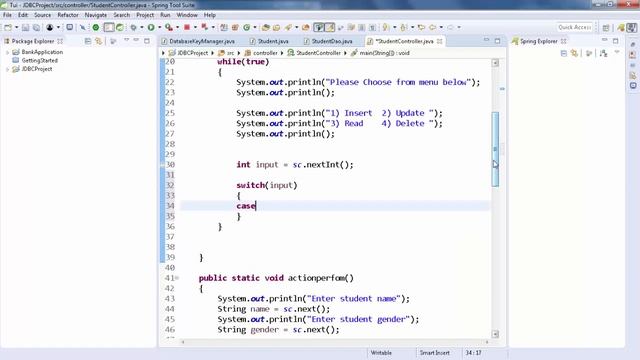Click the Writable status bar entry
This screenshot has height=360, width=640.
(x=381, y=353)
